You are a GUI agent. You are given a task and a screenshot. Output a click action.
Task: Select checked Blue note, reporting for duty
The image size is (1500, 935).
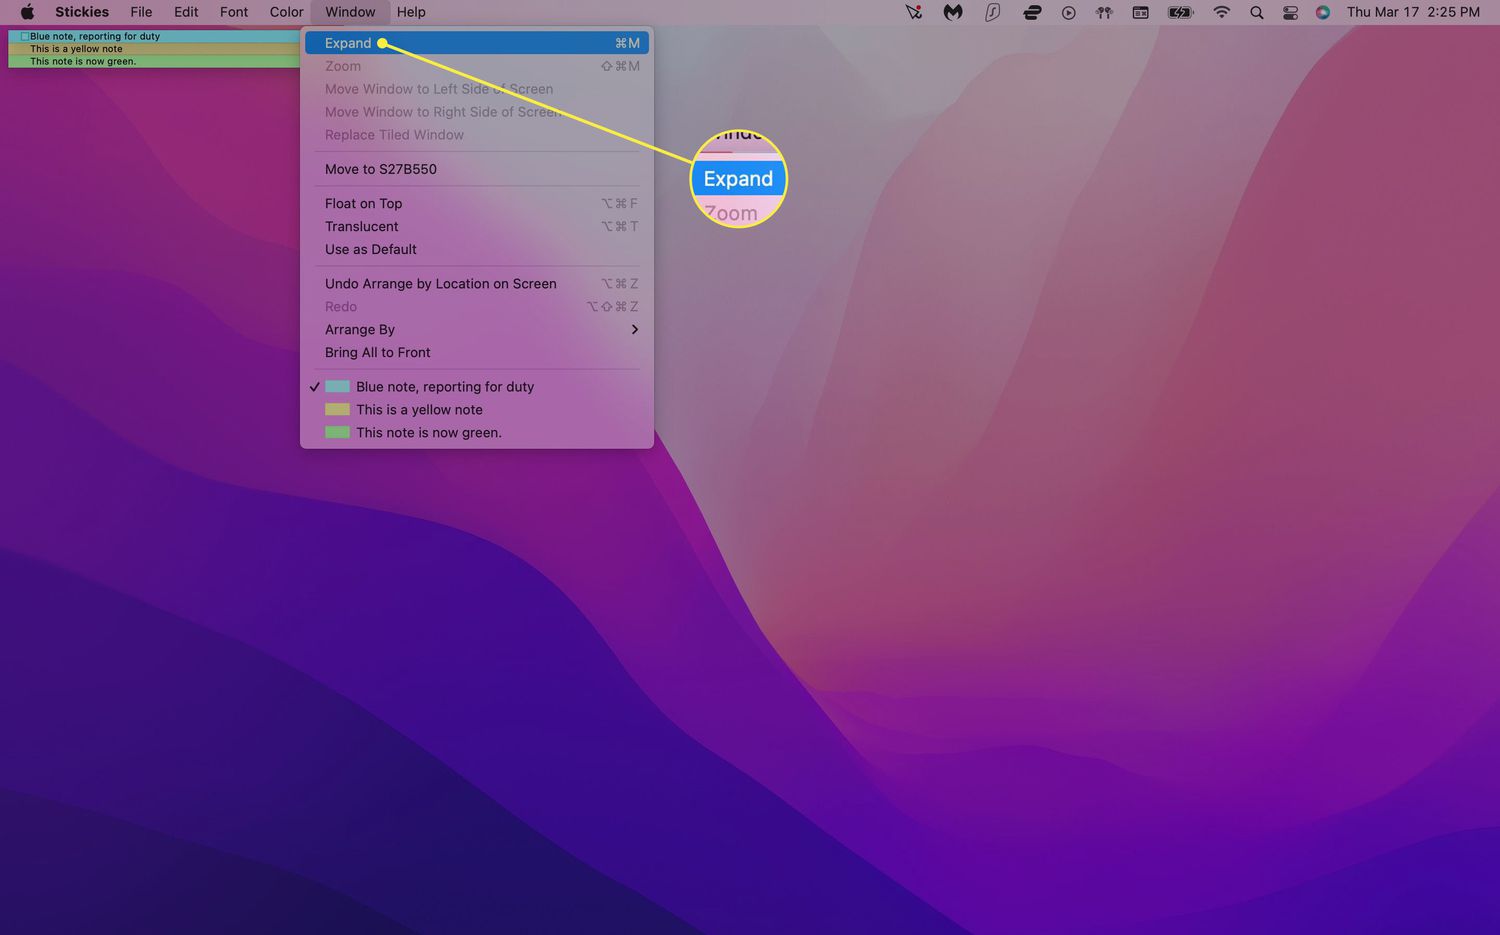[x=444, y=387]
